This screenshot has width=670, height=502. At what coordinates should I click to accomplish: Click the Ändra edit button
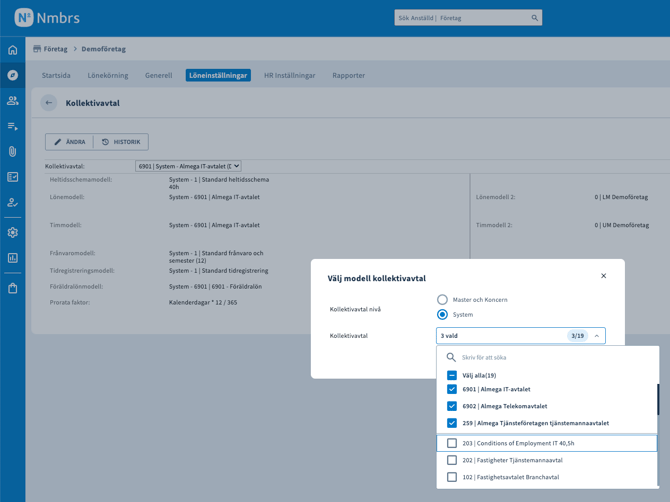coord(69,142)
